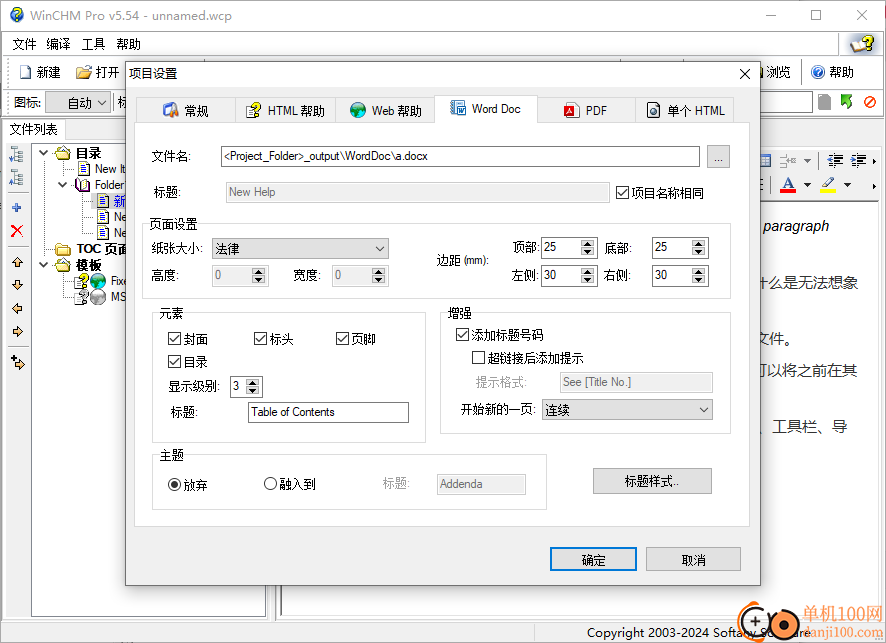The height and width of the screenshot is (643, 886).
Task: Click the 新建 new file toolbar icon
Action: click(25, 72)
